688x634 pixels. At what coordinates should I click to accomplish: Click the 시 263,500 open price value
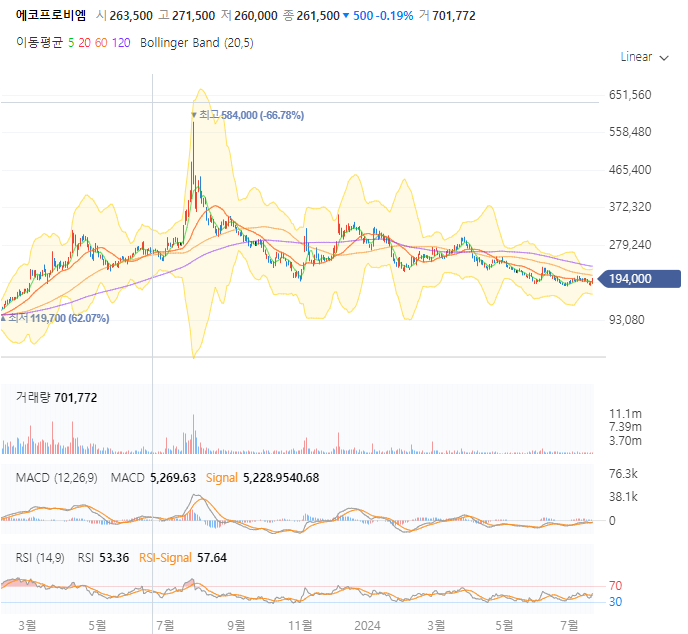tap(125, 16)
